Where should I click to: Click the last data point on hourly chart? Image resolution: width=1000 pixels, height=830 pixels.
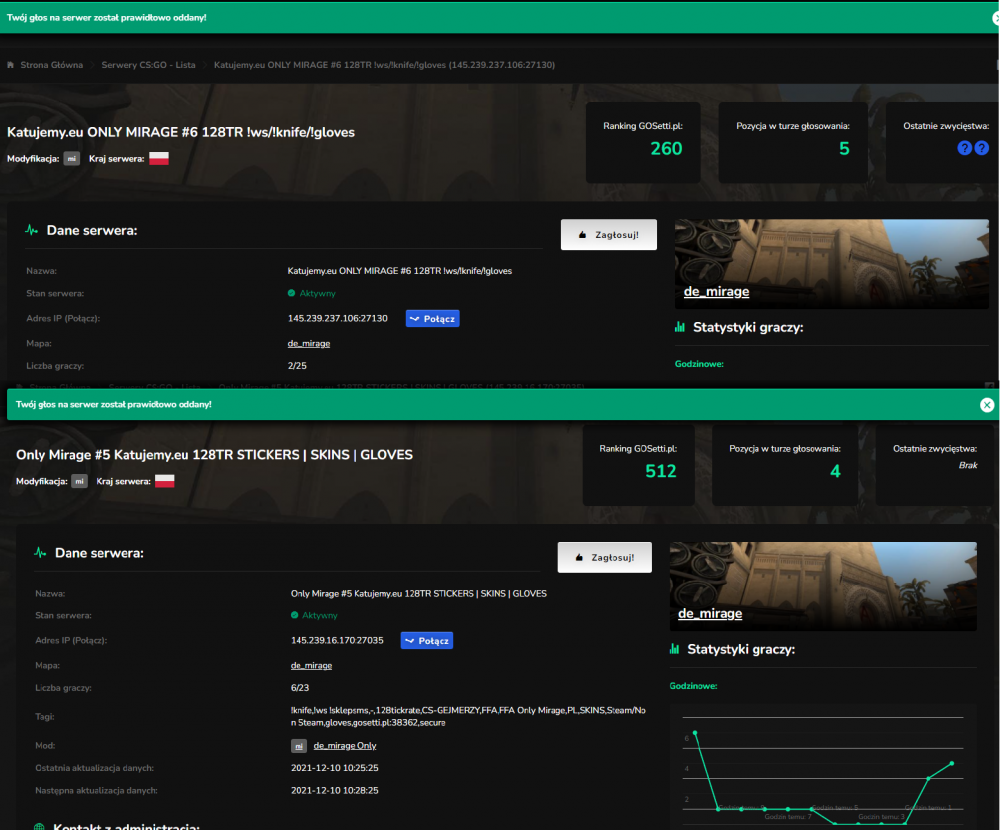(x=952, y=764)
